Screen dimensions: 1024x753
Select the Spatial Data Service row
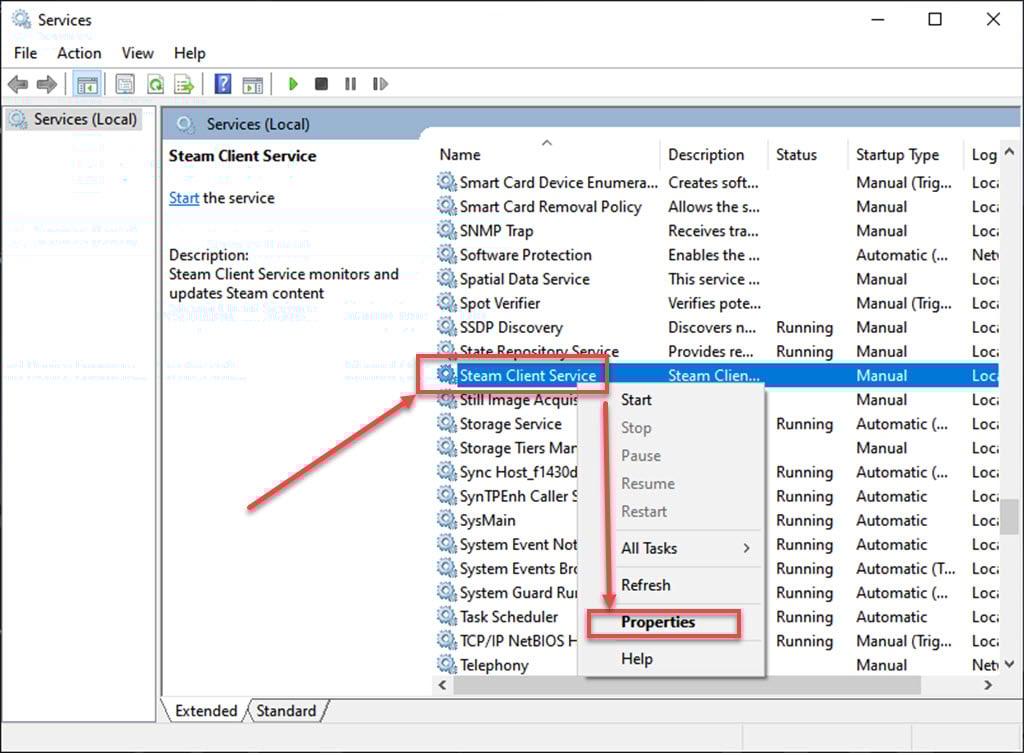[716, 279]
